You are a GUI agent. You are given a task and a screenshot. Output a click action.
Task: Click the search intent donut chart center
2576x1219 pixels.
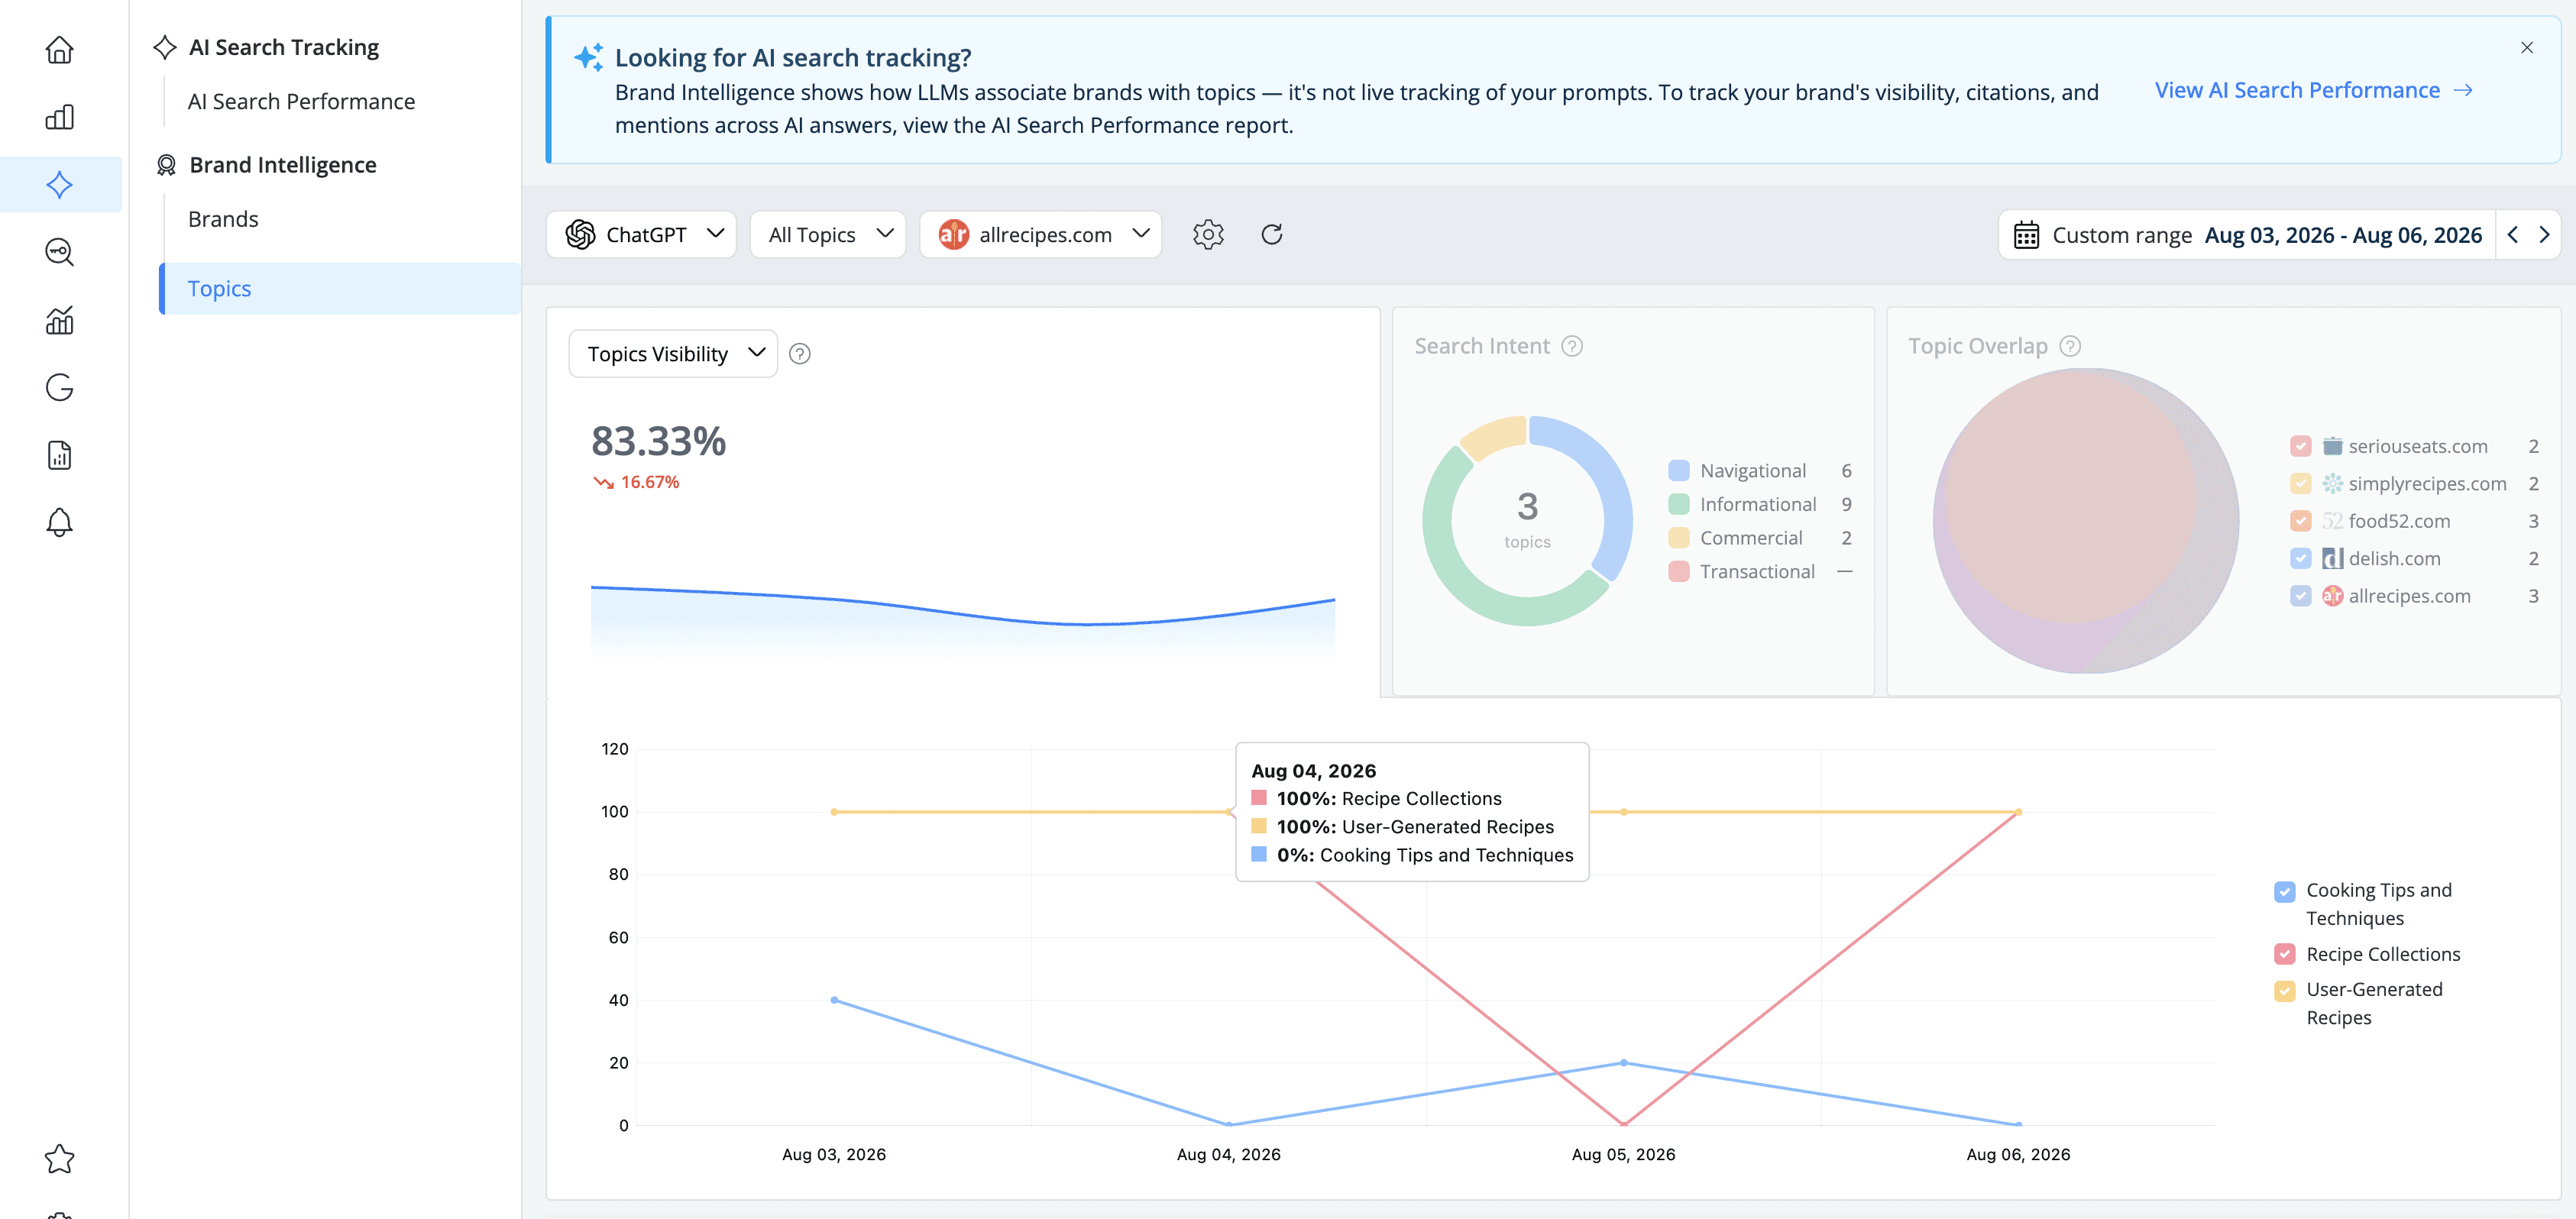point(1527,520)
